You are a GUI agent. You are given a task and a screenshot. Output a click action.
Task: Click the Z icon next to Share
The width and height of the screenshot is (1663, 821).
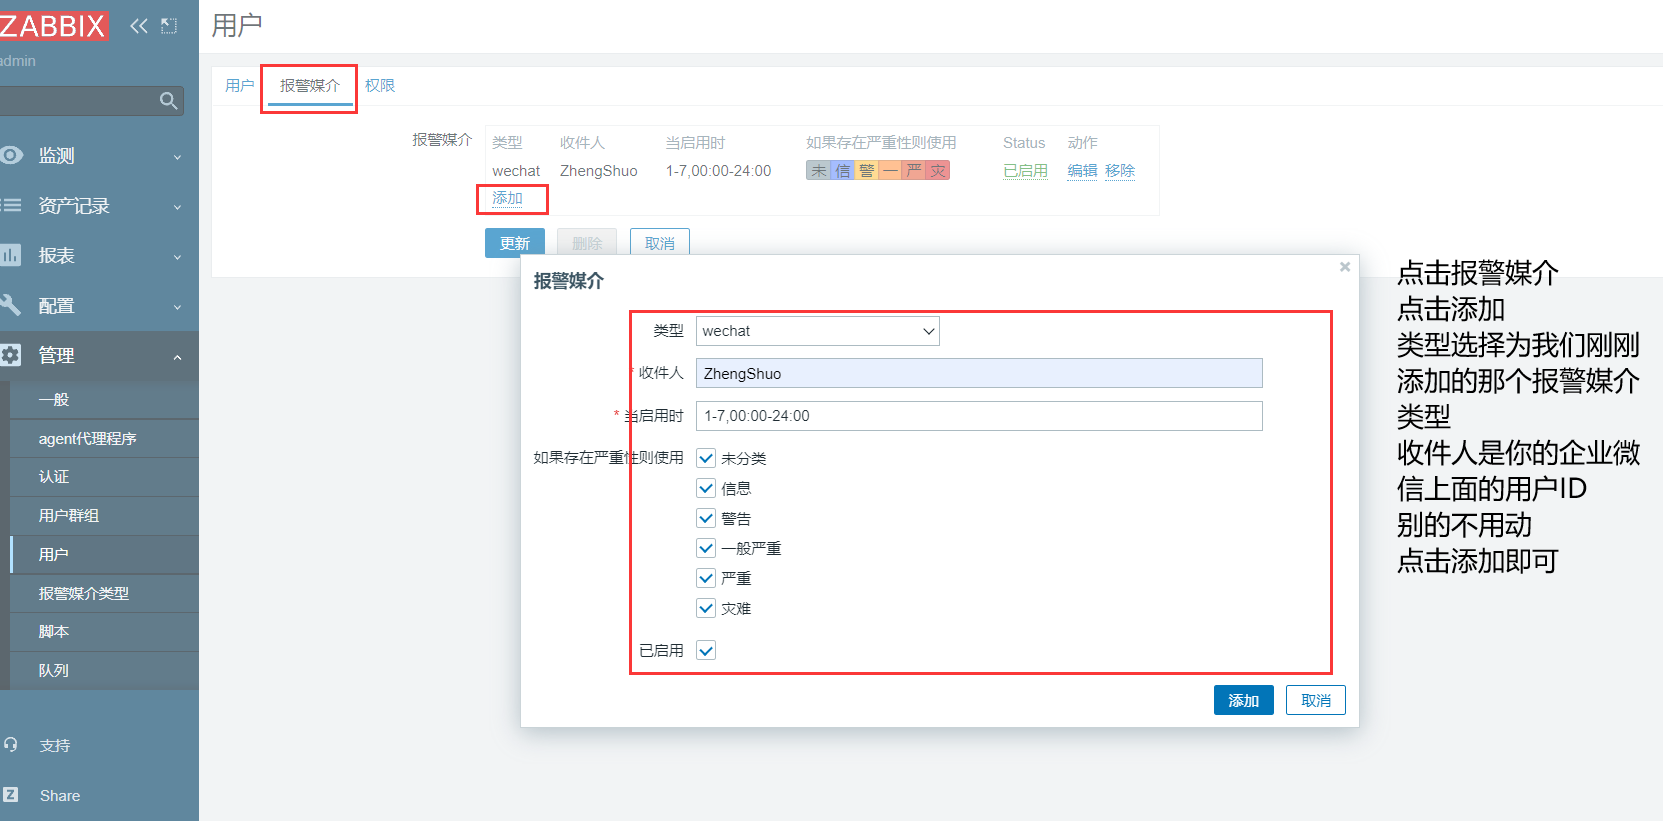(x=11, y=795)
